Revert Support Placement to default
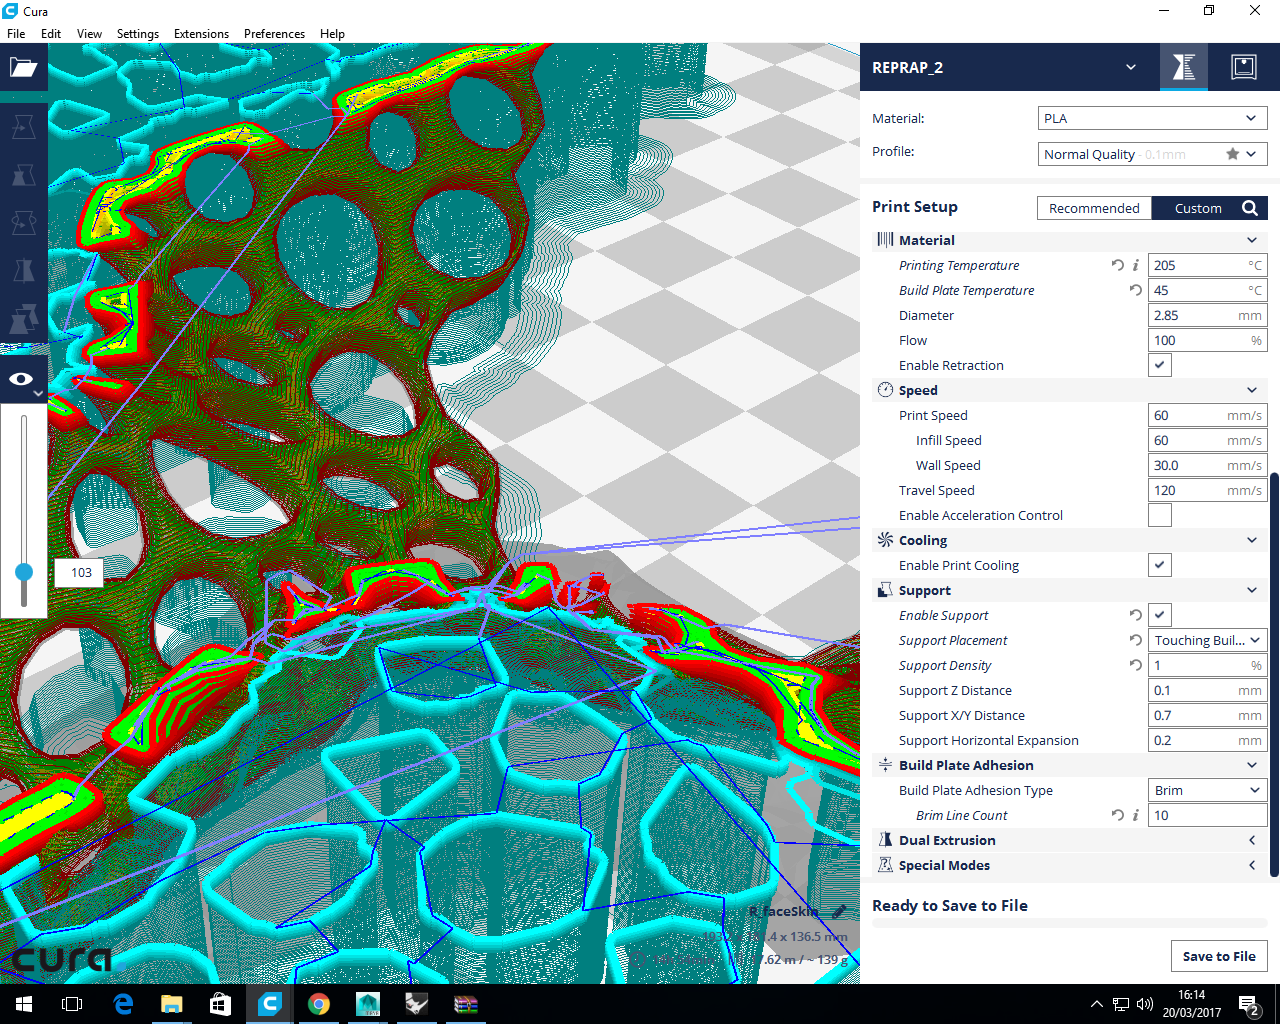 (x=1135, y=640)
